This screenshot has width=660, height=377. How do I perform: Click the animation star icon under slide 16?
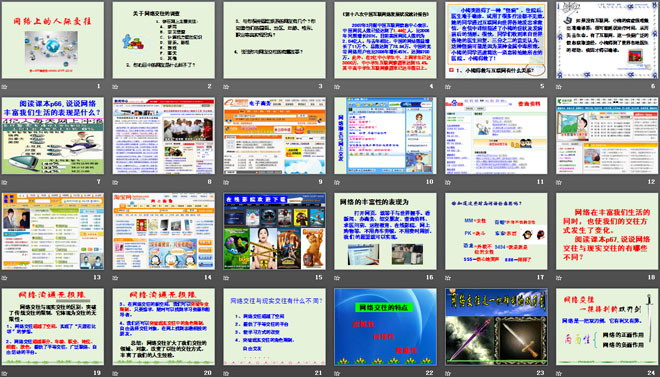[337, 278]
